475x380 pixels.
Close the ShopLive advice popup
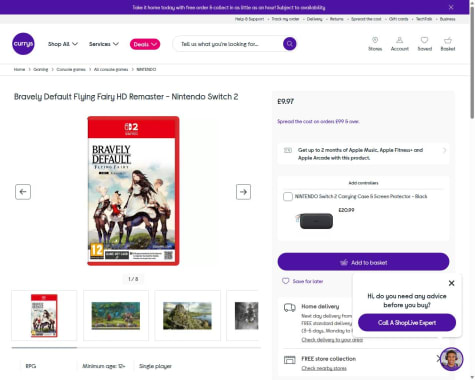point(451,283)
